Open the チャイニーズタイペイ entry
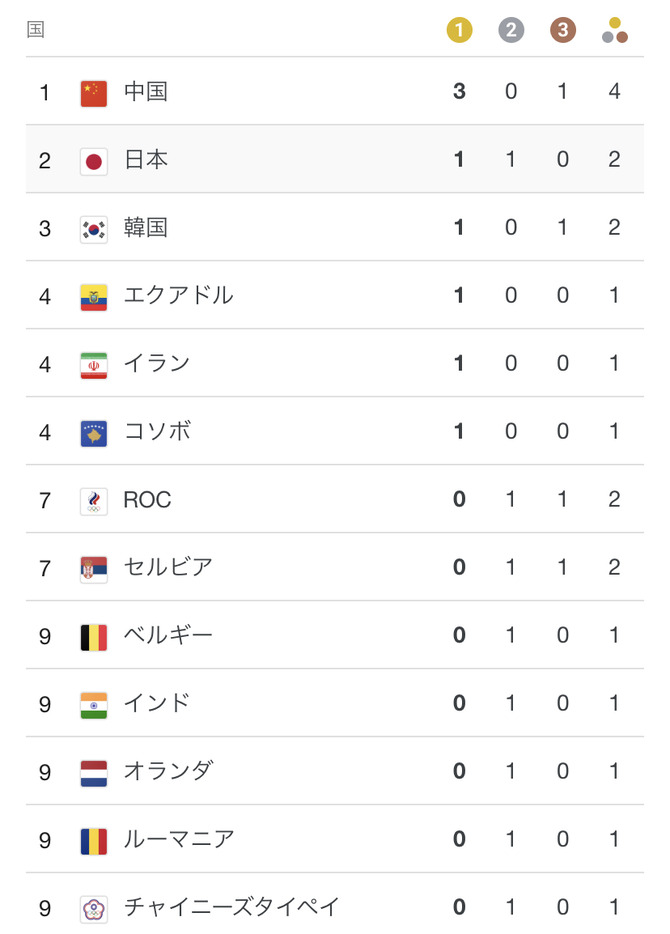Screen dimensions: 670x934 (x=232, y=908)
